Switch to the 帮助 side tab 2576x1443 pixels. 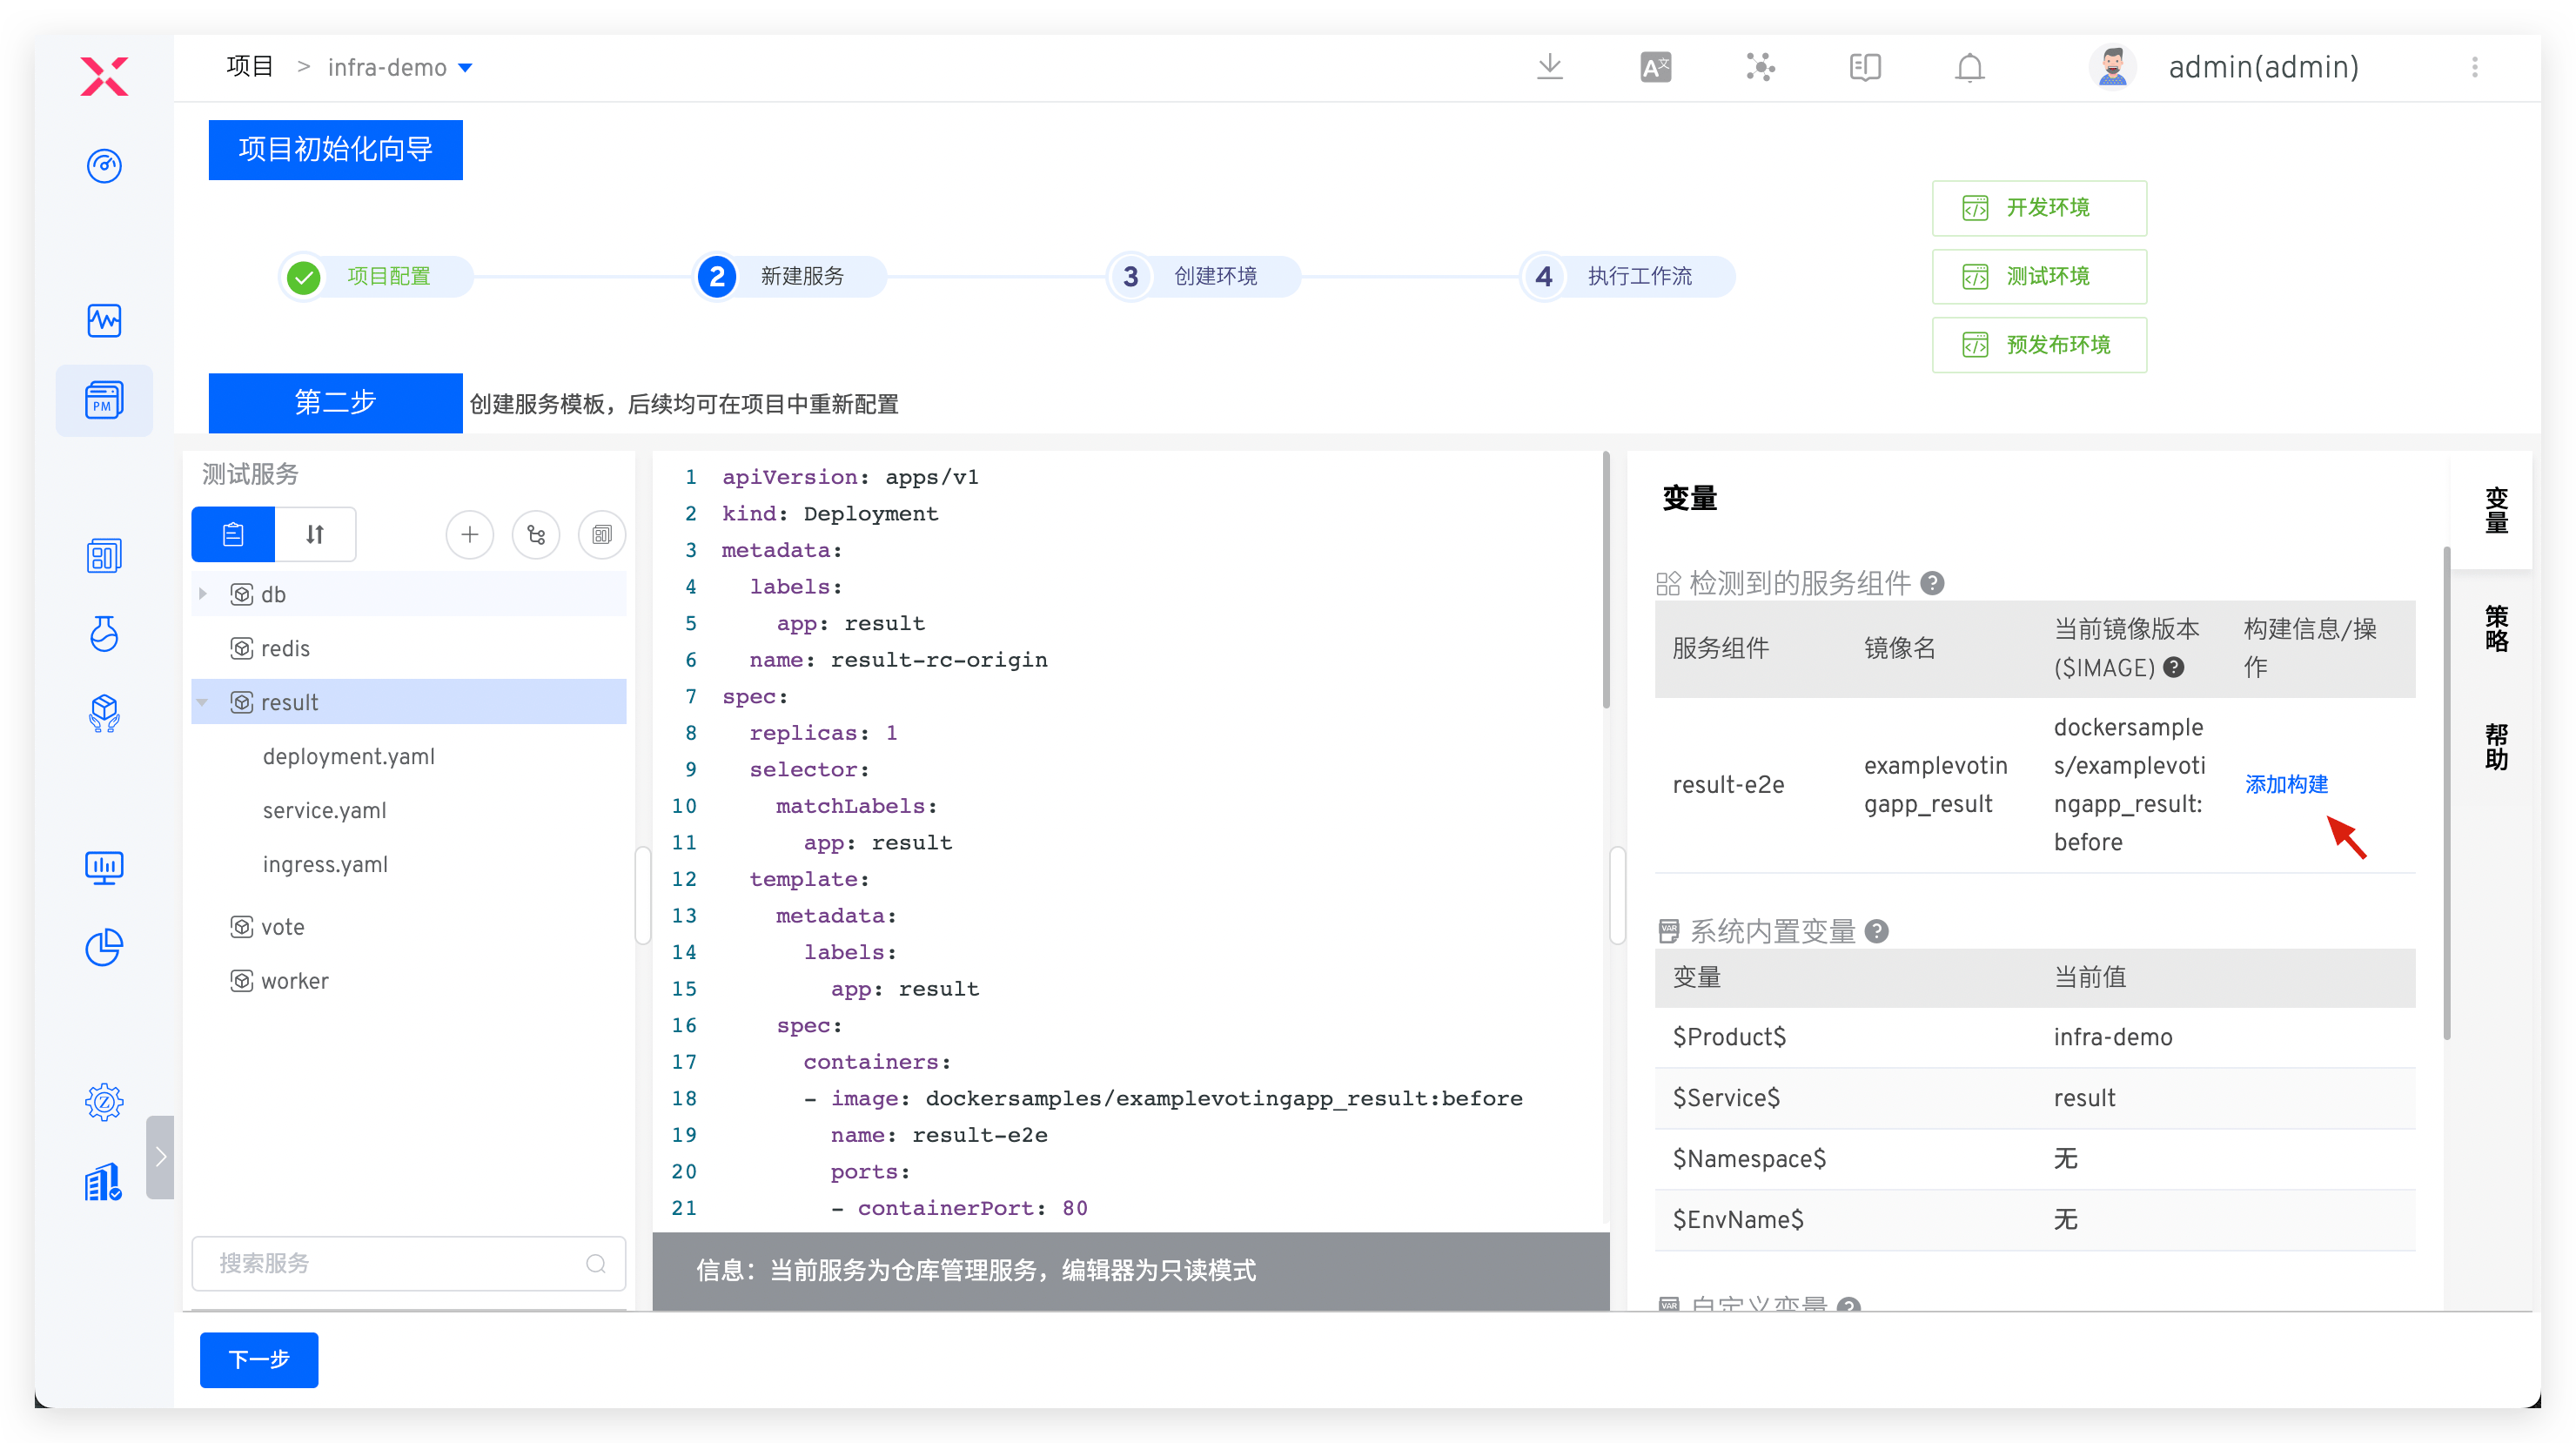coord(2496,746)
